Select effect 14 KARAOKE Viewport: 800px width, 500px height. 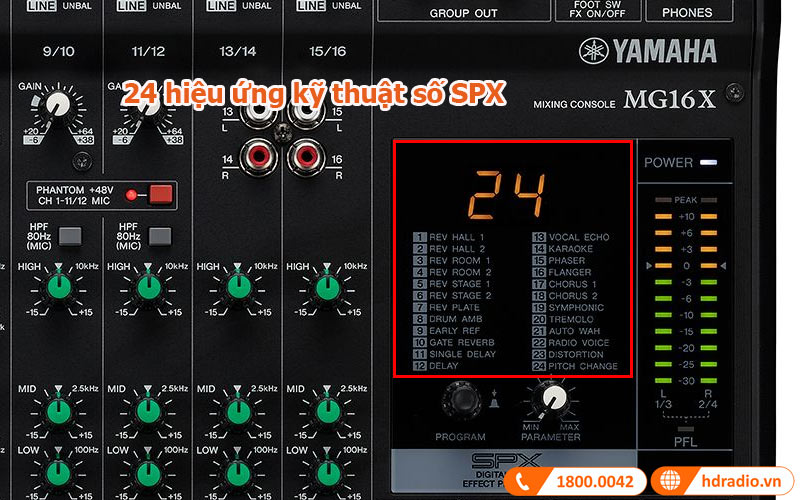(563, 249)
